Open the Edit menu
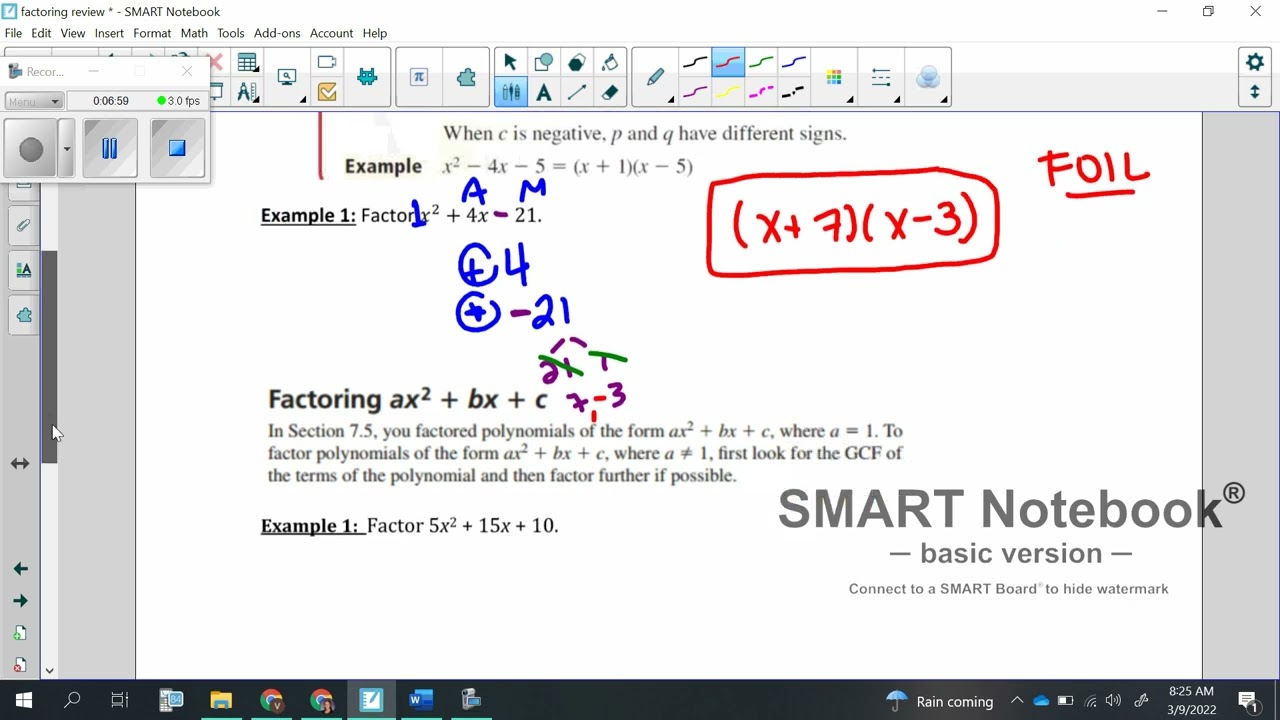1280x720 pixels. coord(41,33)
